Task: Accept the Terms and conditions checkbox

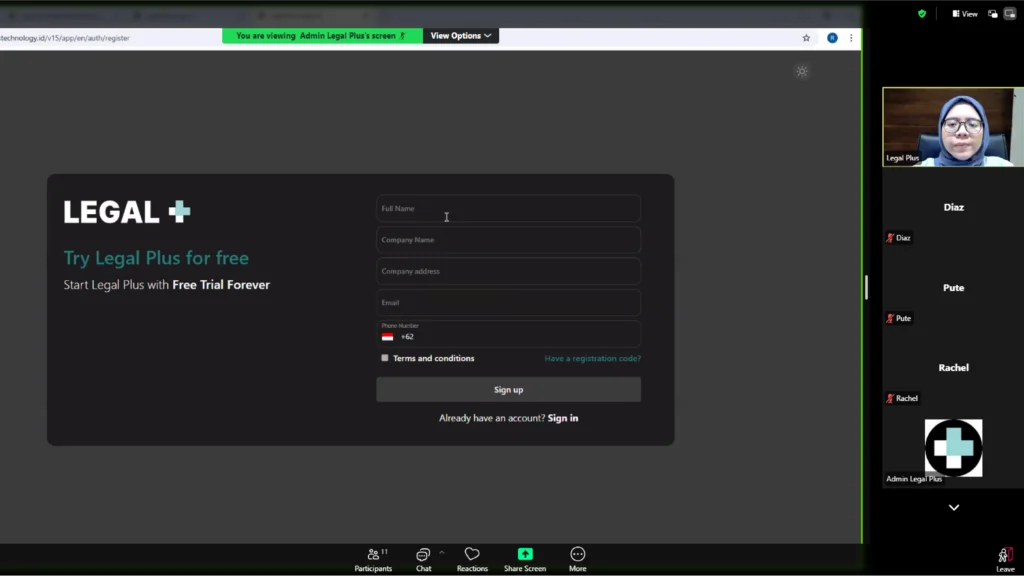Action: point(385,358)
